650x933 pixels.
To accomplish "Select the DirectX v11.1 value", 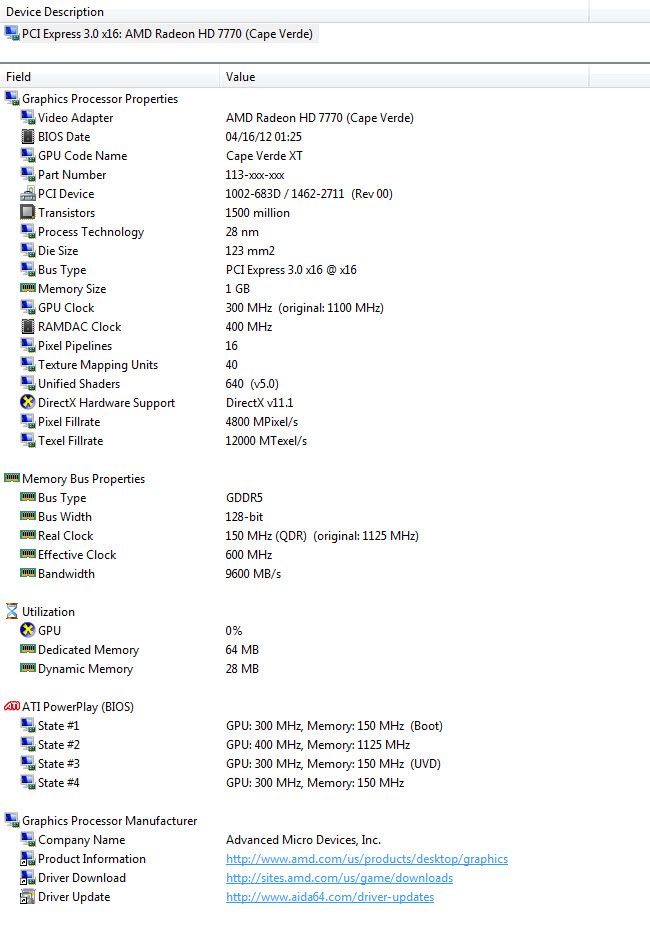I will 260,403.
